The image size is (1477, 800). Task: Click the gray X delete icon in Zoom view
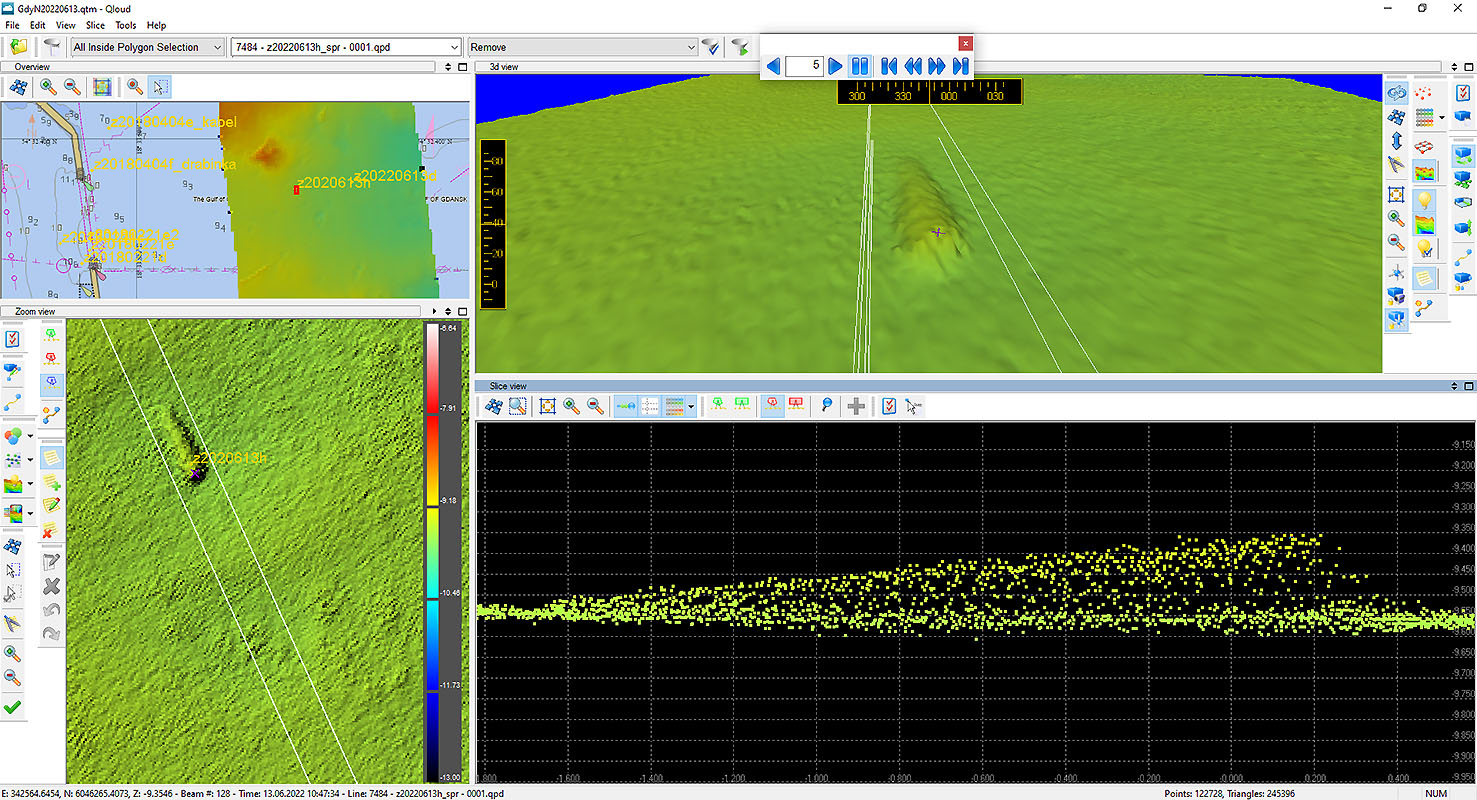coord(51,586)
